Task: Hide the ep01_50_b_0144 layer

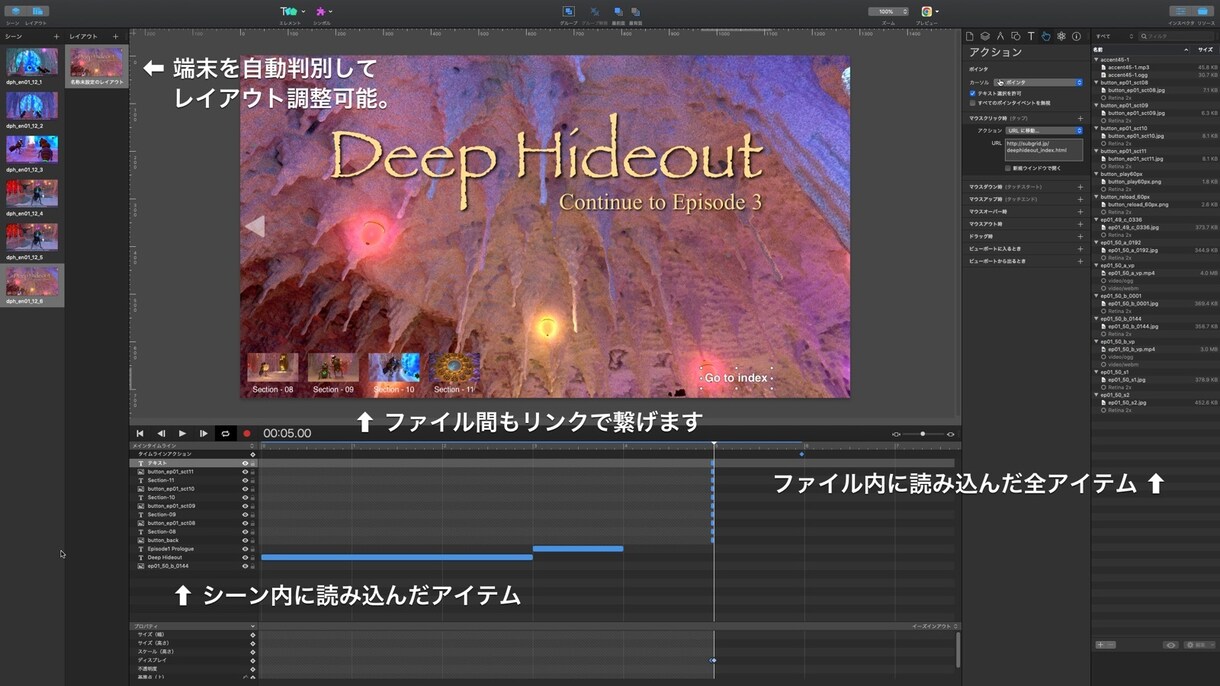Action: click(245, 566)
